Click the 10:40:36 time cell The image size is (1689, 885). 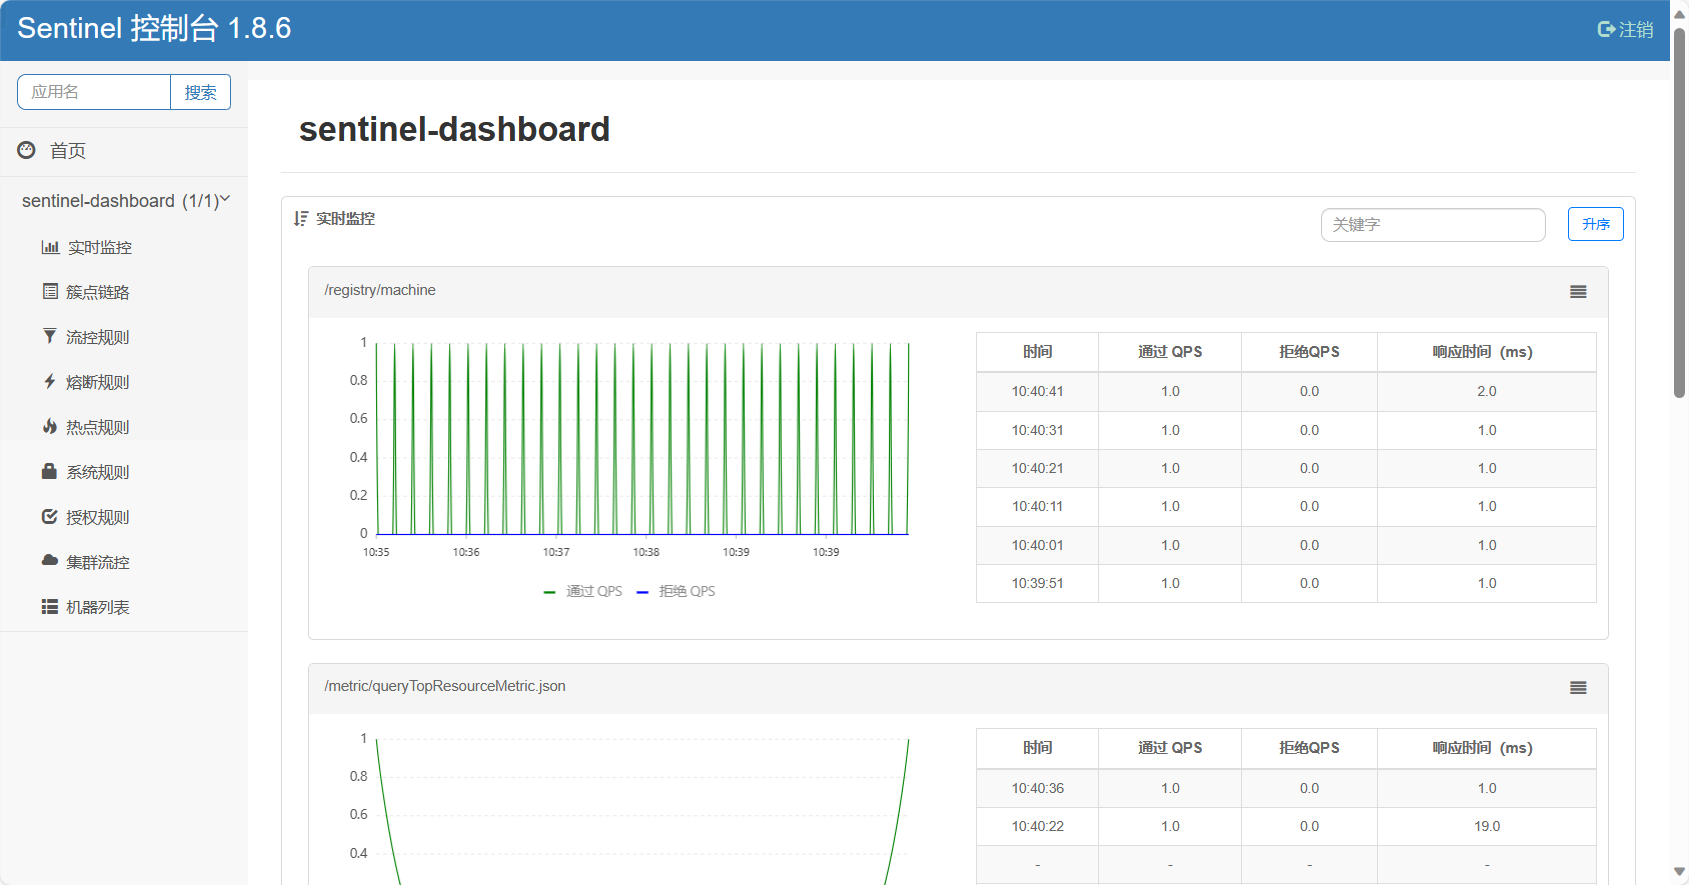(x=1037, y=788)
